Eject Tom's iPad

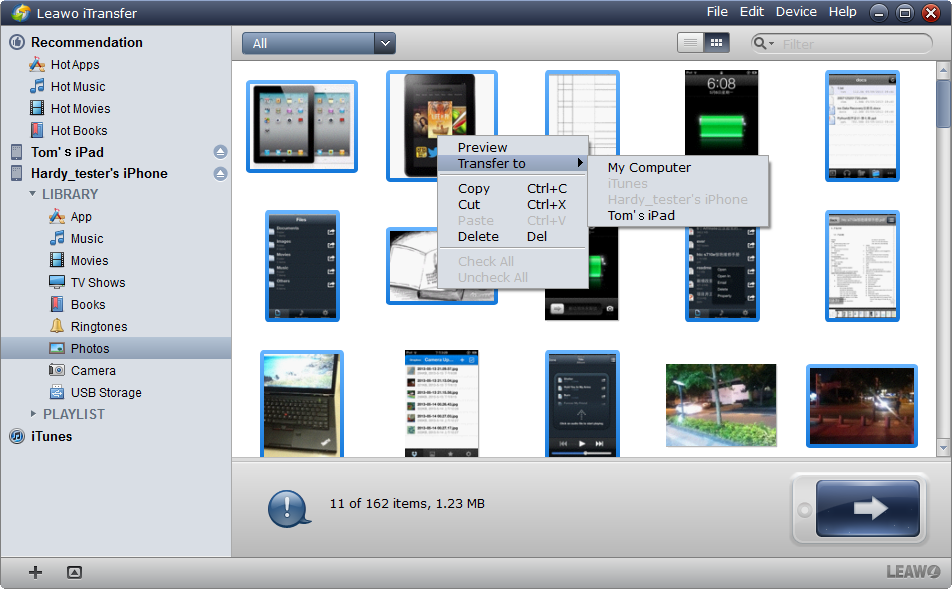[x=220, y=152]
